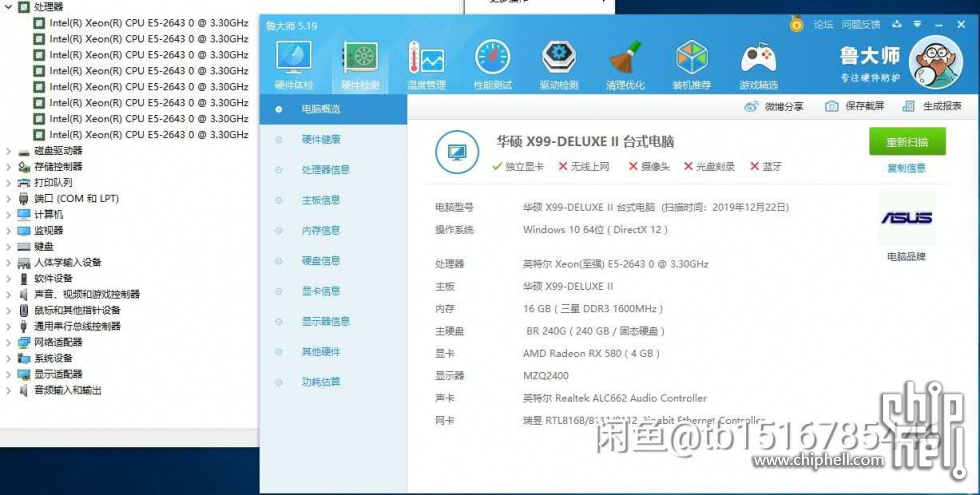This screenshot has height=495, width=980.
Task: Open the 论坛 forum link
Action: [823, 24]
